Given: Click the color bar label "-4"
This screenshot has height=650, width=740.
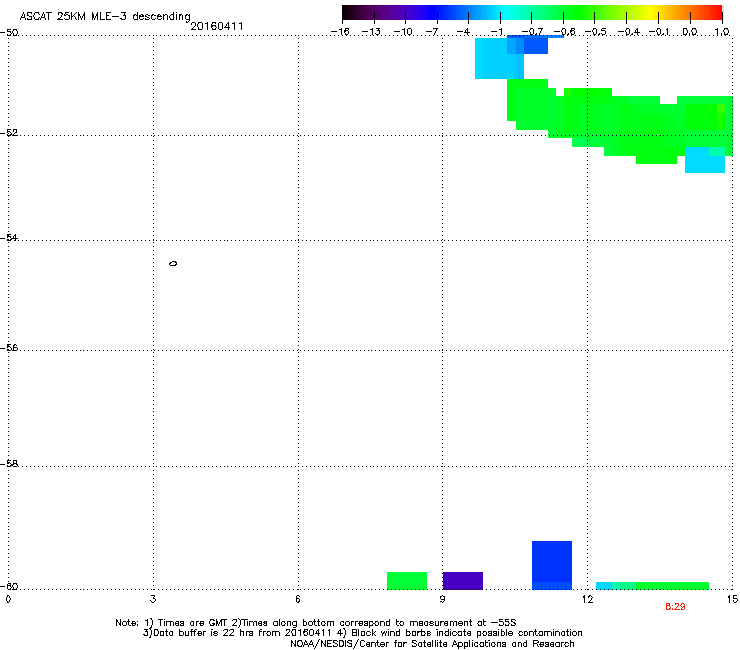Looking at the screenshot, I should point(463,32).
